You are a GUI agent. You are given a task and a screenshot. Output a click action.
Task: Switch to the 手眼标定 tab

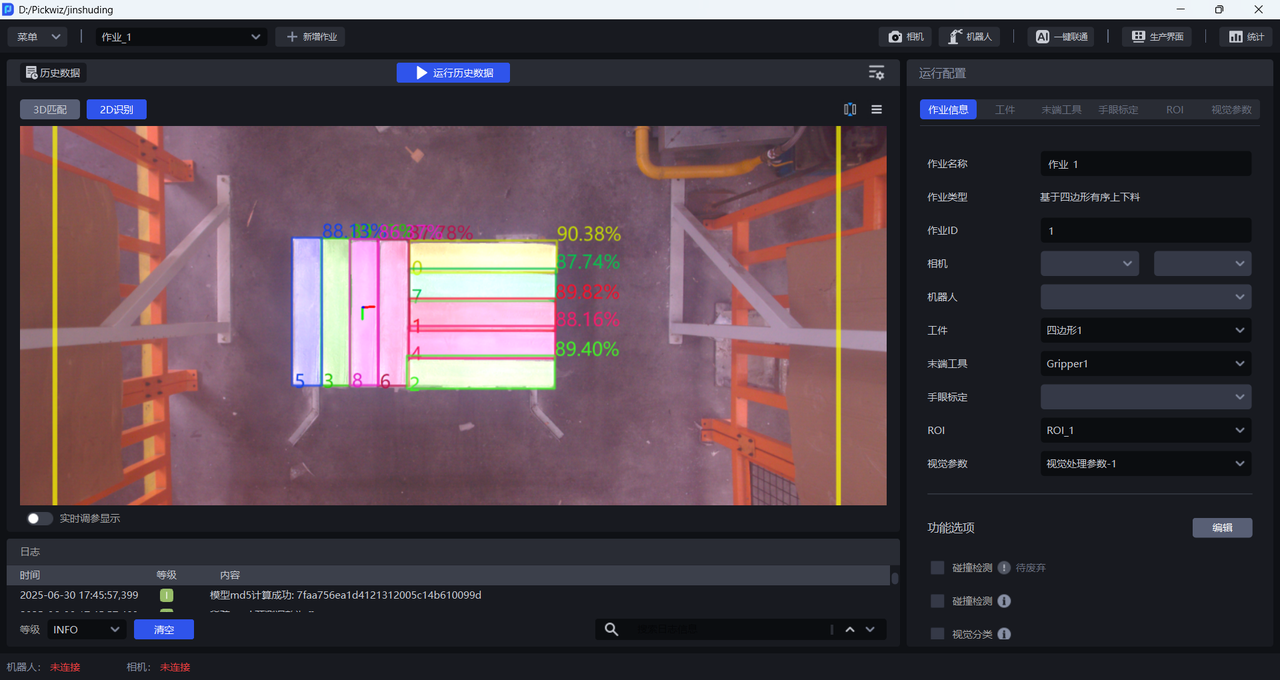[1118, 110]
